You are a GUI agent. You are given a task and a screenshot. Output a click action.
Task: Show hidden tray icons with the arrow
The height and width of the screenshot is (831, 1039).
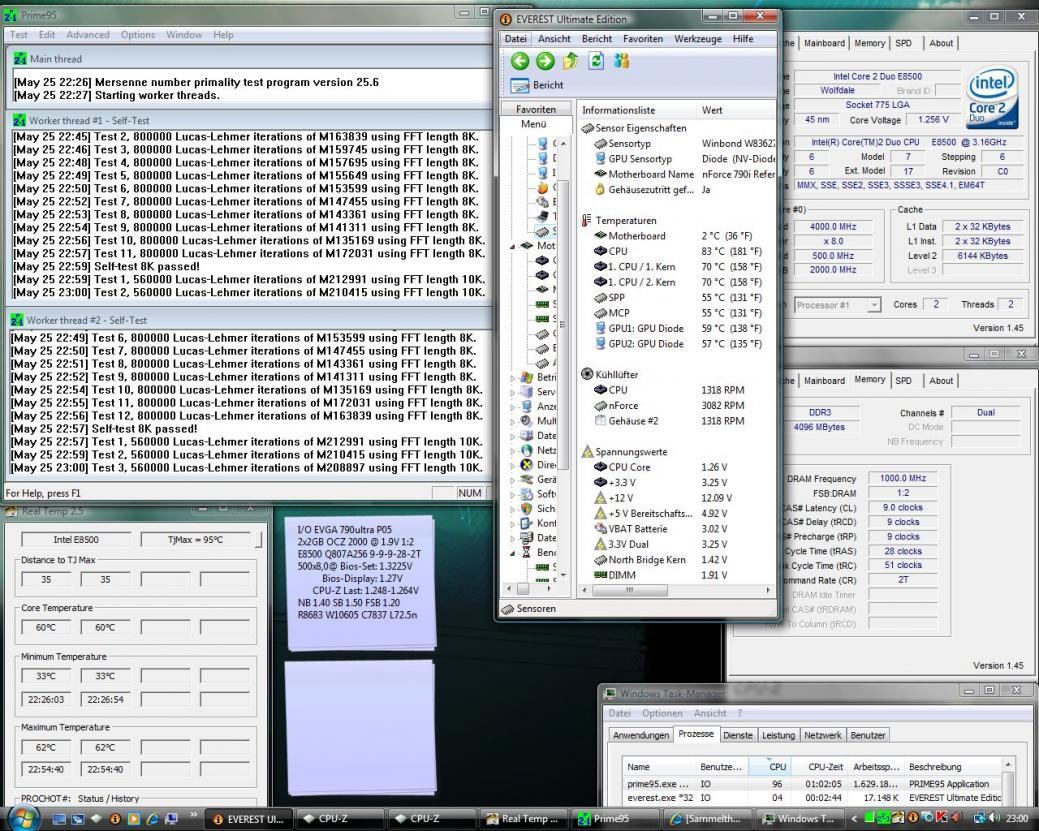(853, 819)
